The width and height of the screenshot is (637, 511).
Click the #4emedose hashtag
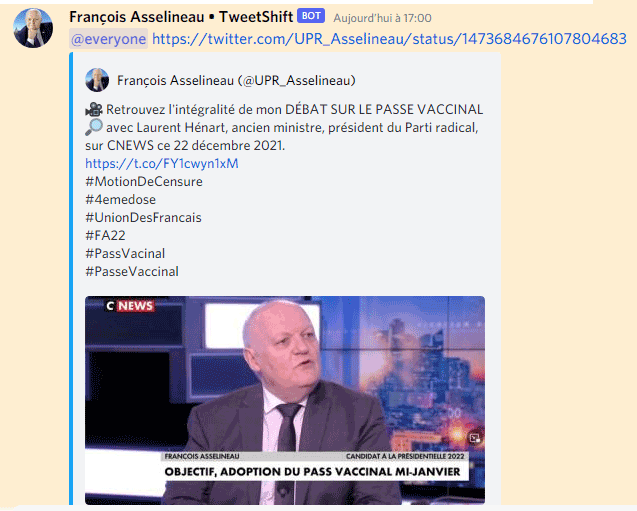121,199
